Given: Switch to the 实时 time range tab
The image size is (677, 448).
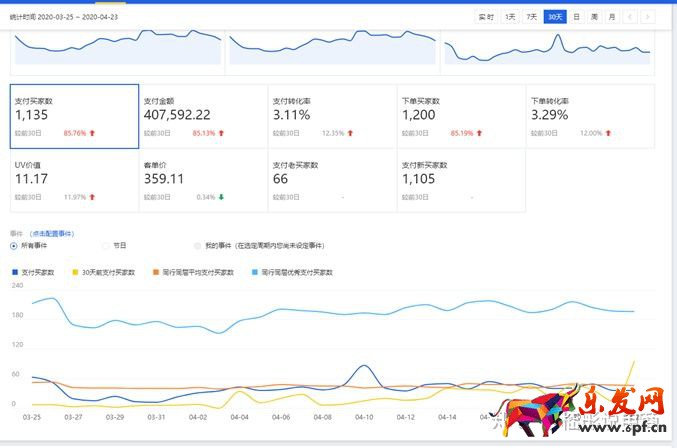Looking at the screenshot, I should click(x=485, y=16).
